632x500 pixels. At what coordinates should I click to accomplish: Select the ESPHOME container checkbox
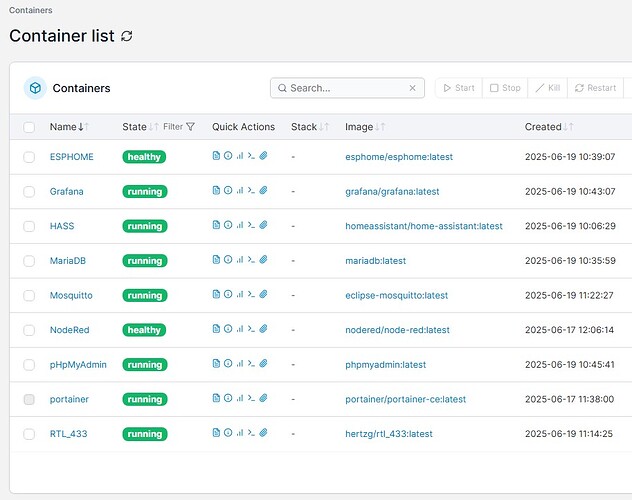click(x=29, y=157)
